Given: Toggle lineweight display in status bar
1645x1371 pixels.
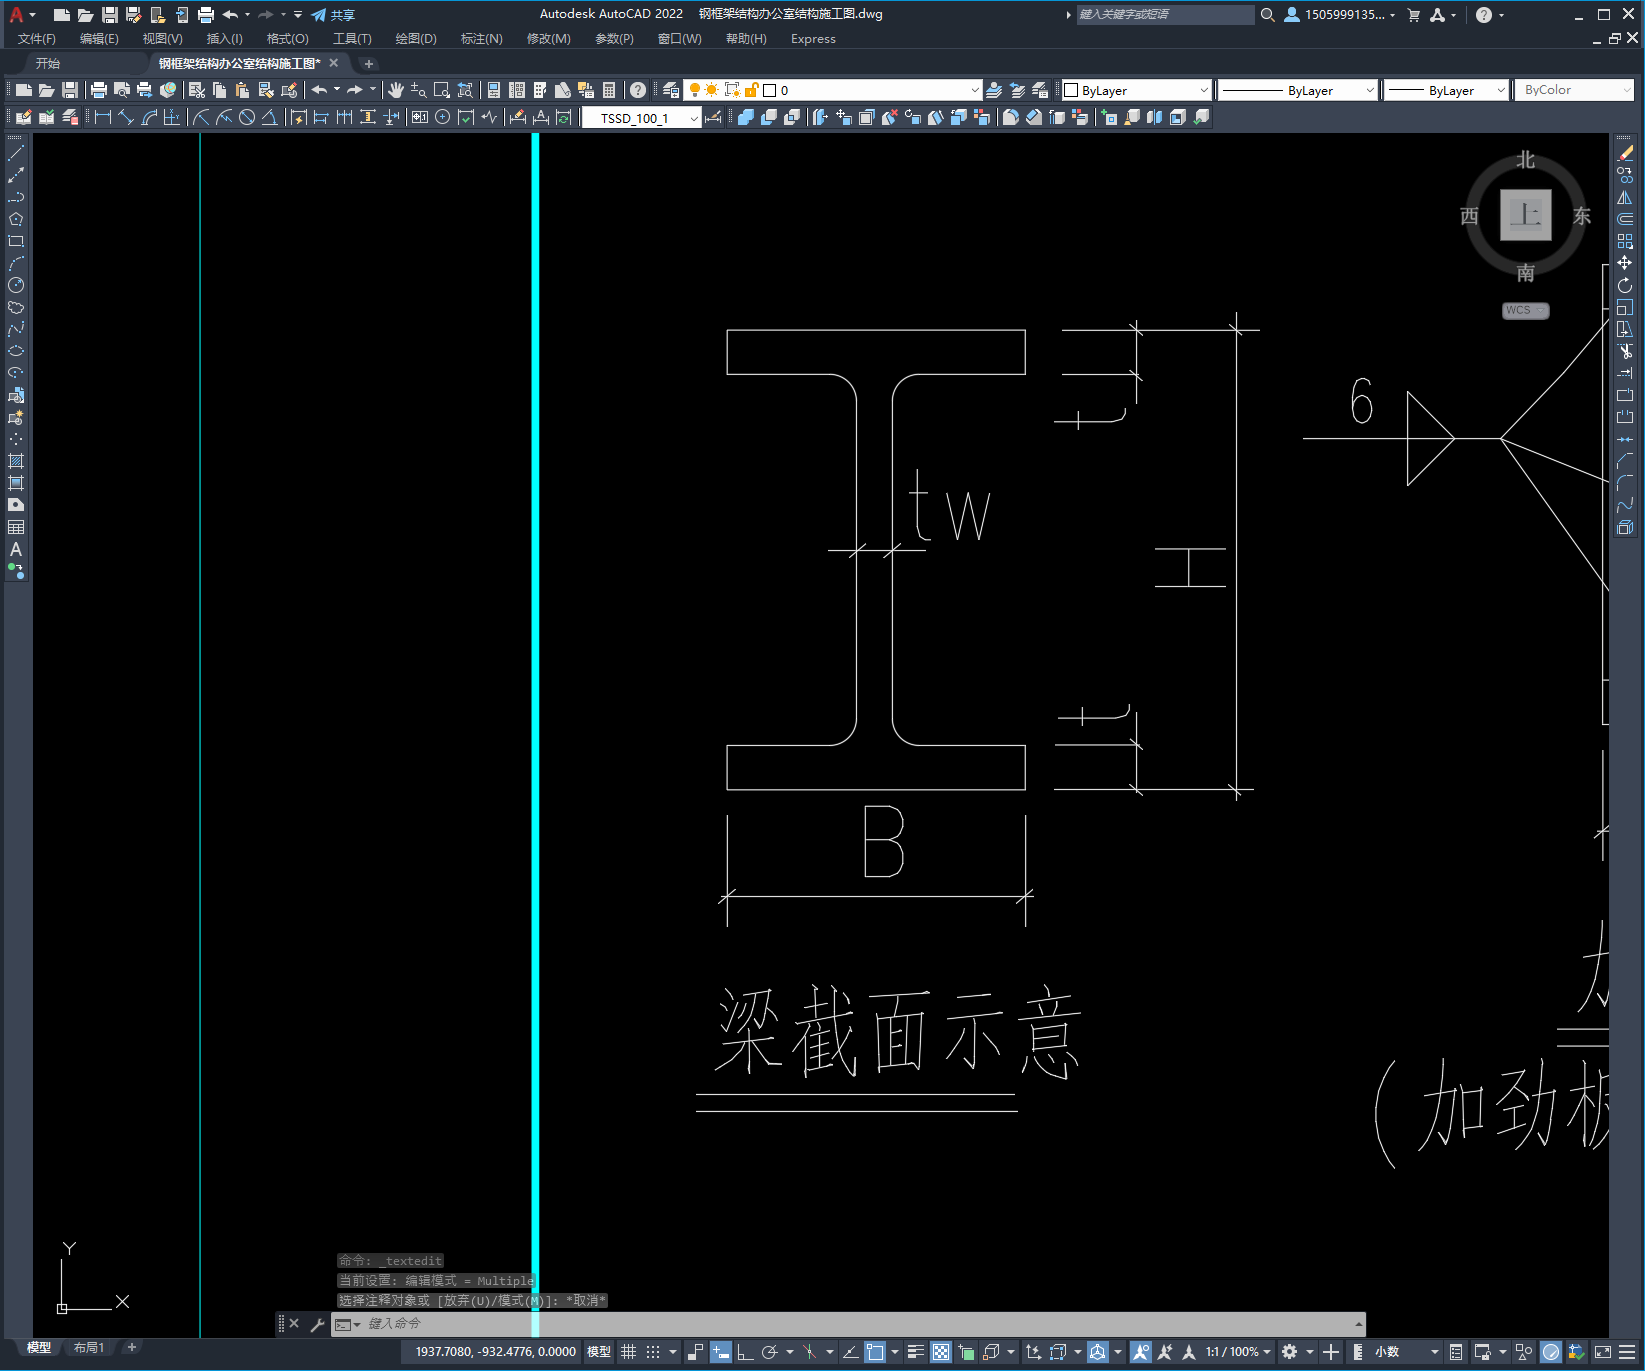Looking at the screenshot, I should tap(915, 1352).
